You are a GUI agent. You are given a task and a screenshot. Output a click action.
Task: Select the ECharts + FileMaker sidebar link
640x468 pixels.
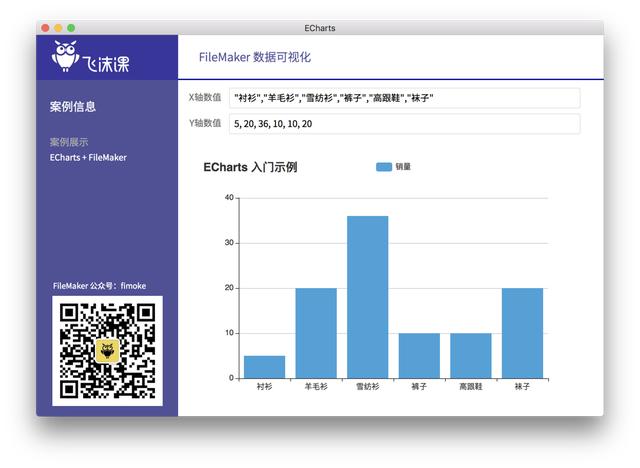pyautogui.click(x=88, y=157)
